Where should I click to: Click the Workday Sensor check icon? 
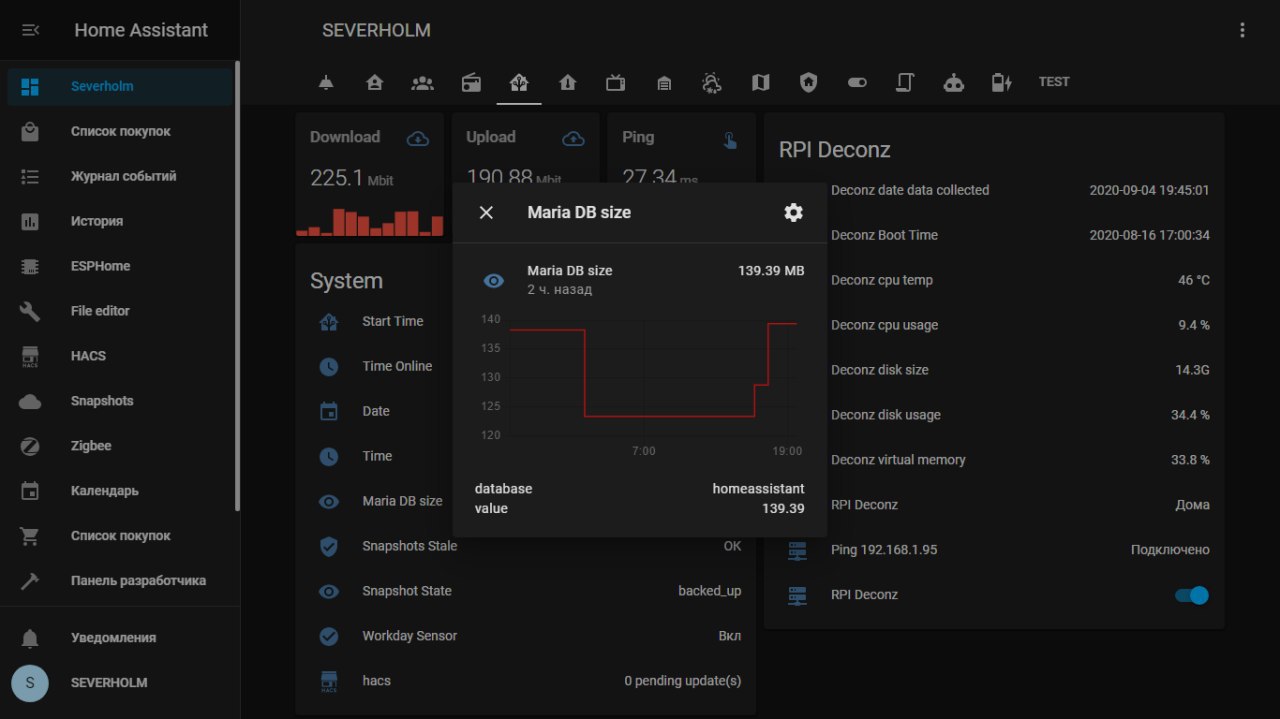[329, 637]
